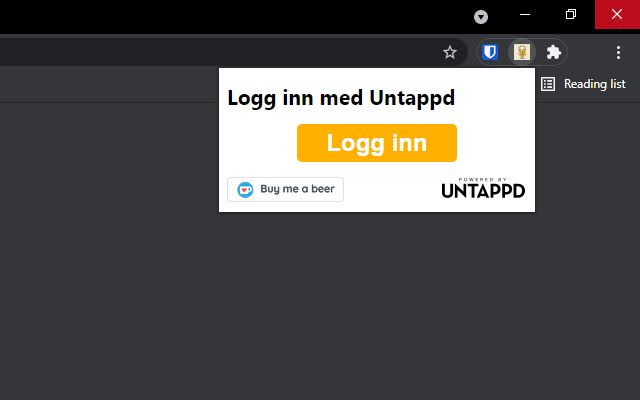Open the Bitwarden extension

point(490,52)
